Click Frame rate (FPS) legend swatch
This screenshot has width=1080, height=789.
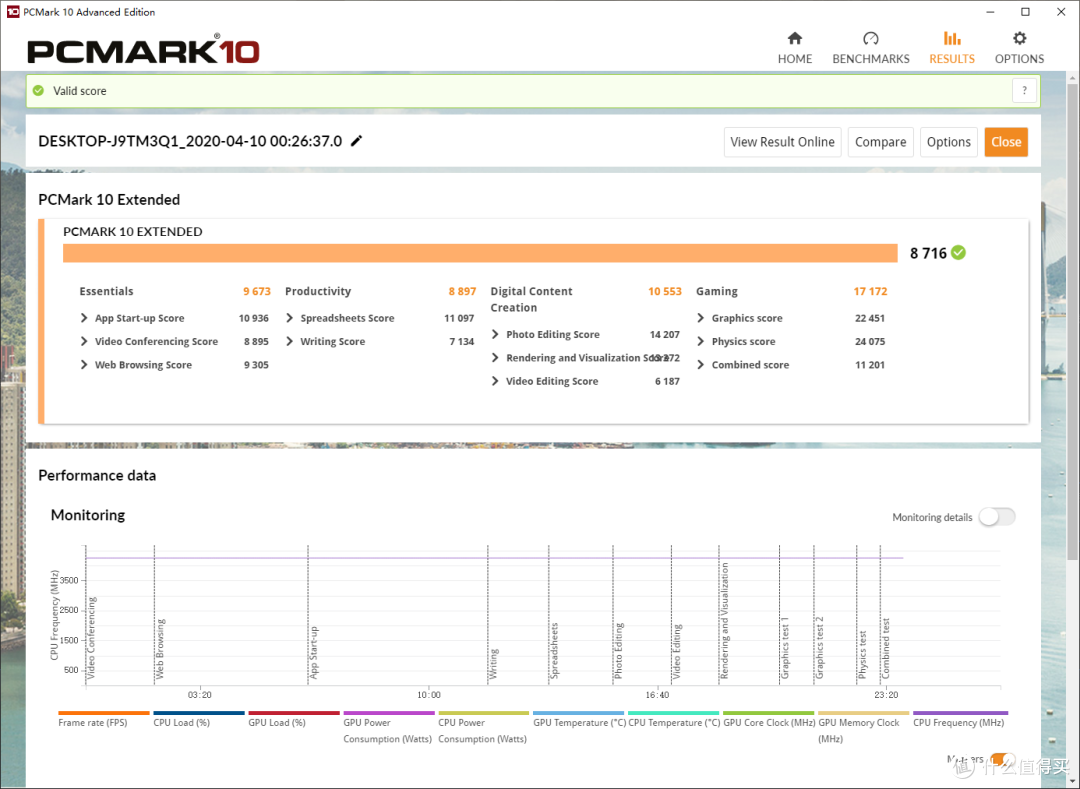click(104, 713)
